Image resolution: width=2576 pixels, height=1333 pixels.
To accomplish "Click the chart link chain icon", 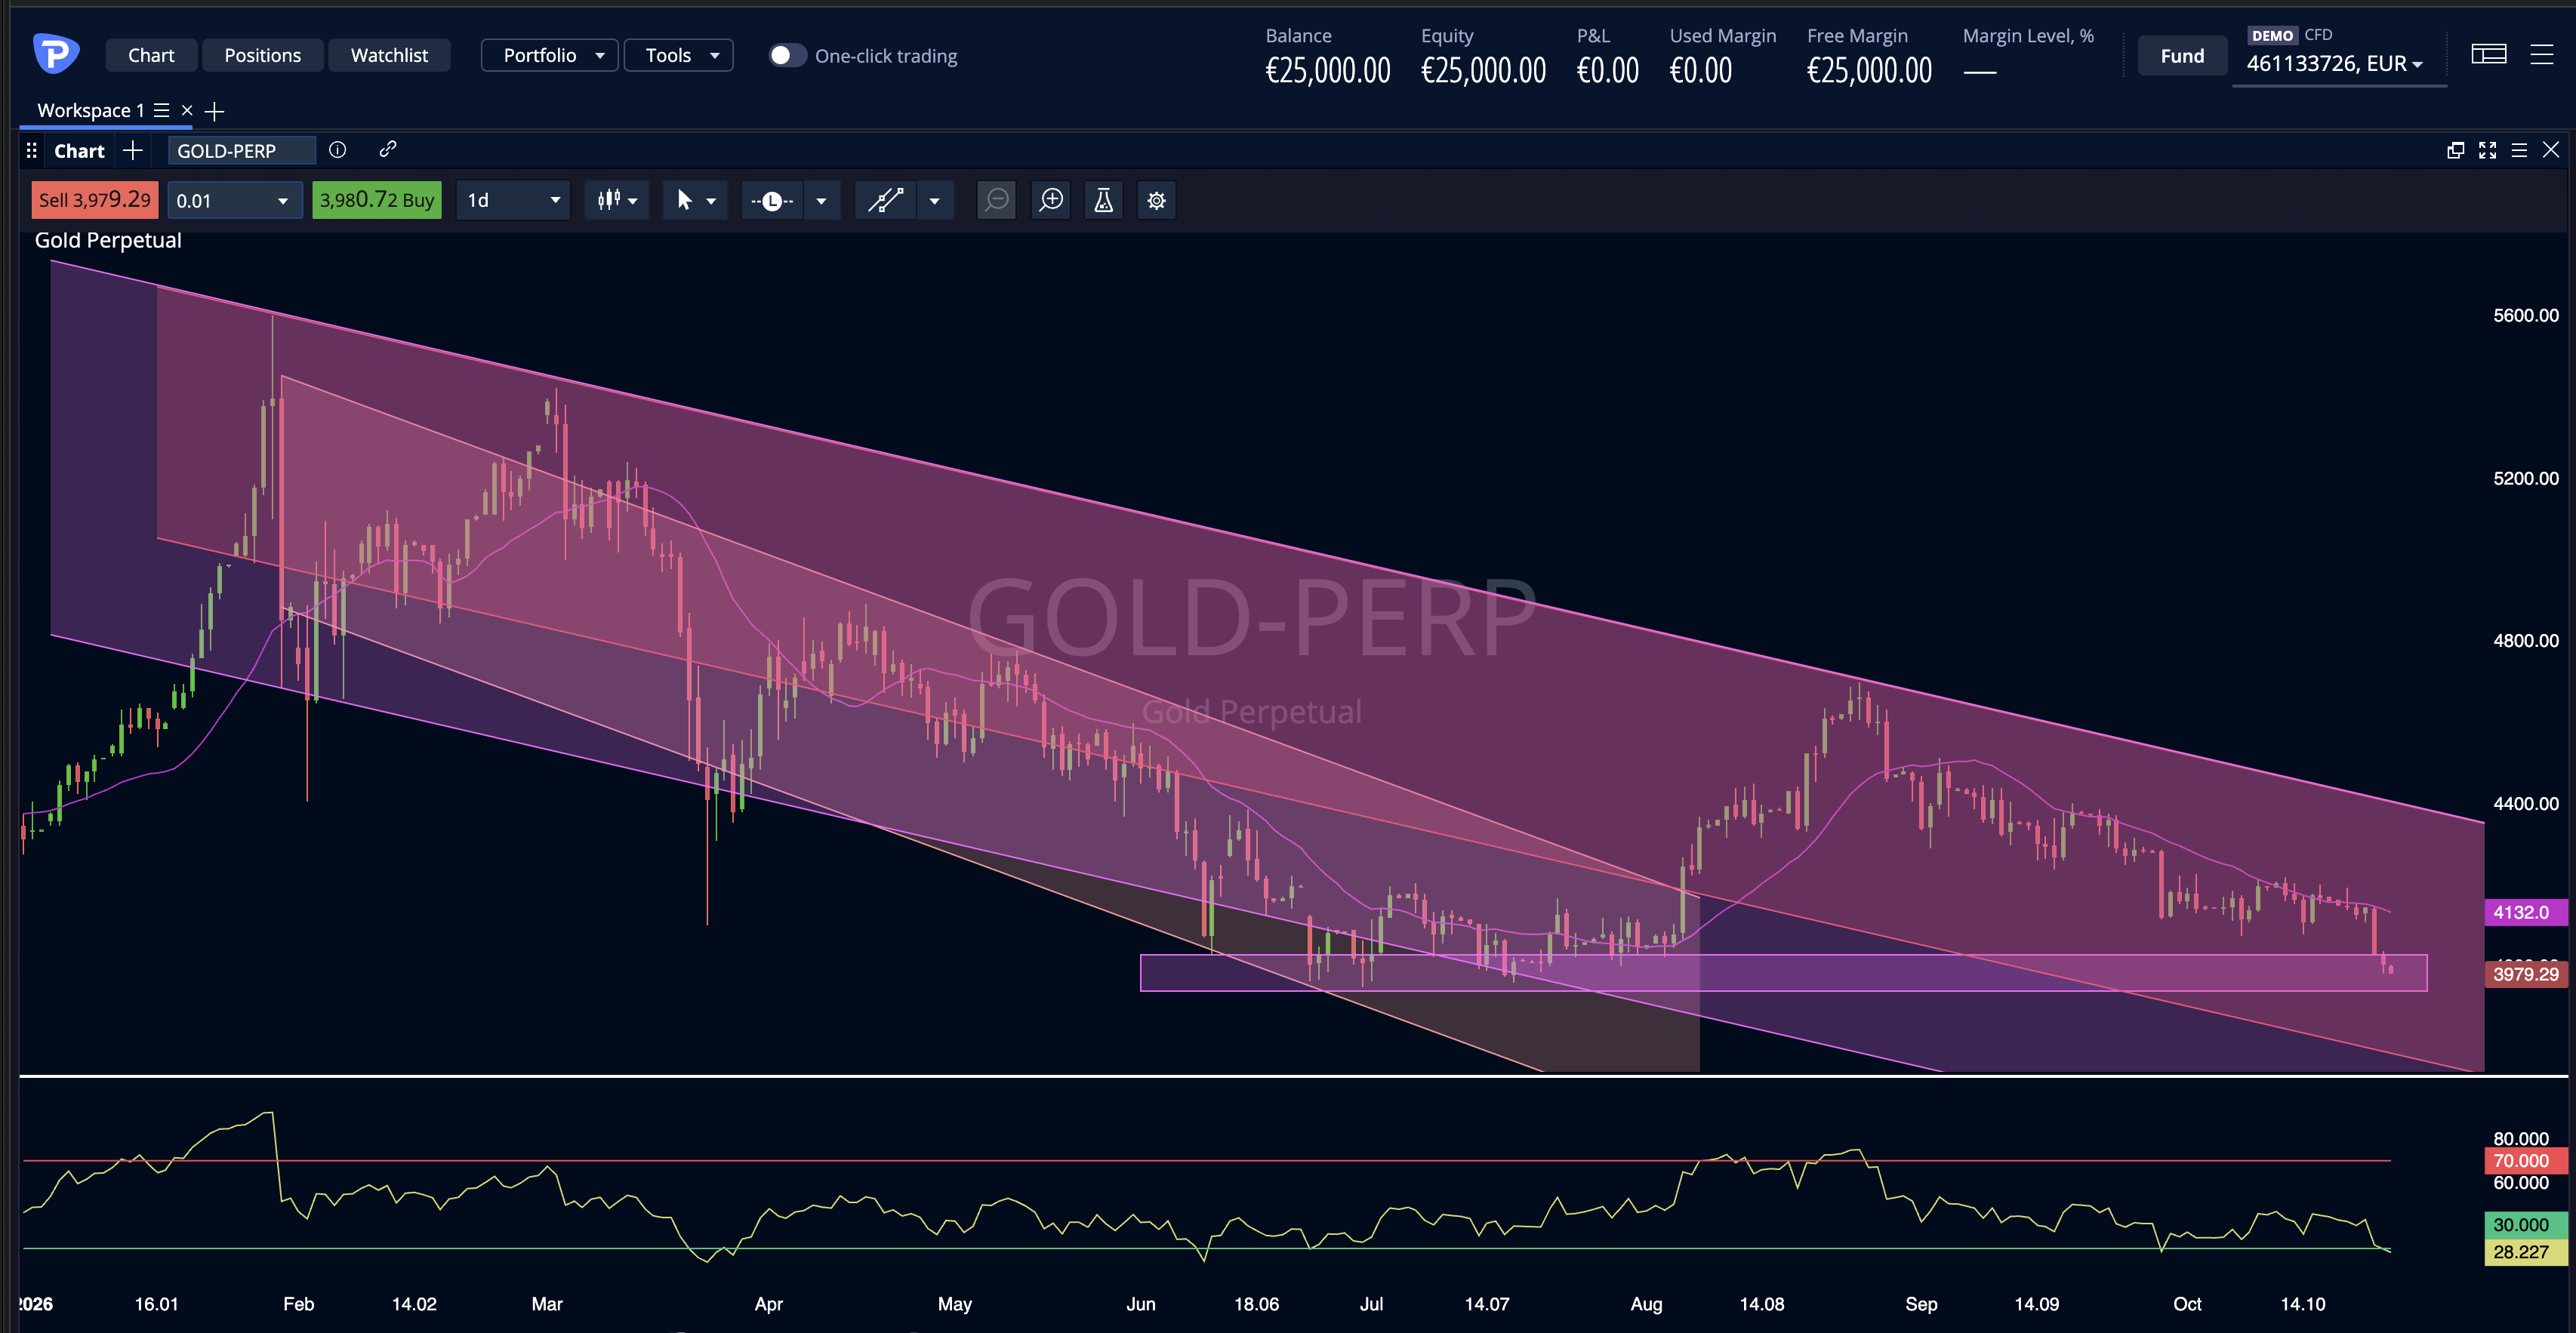I will (x=388, y=149).
